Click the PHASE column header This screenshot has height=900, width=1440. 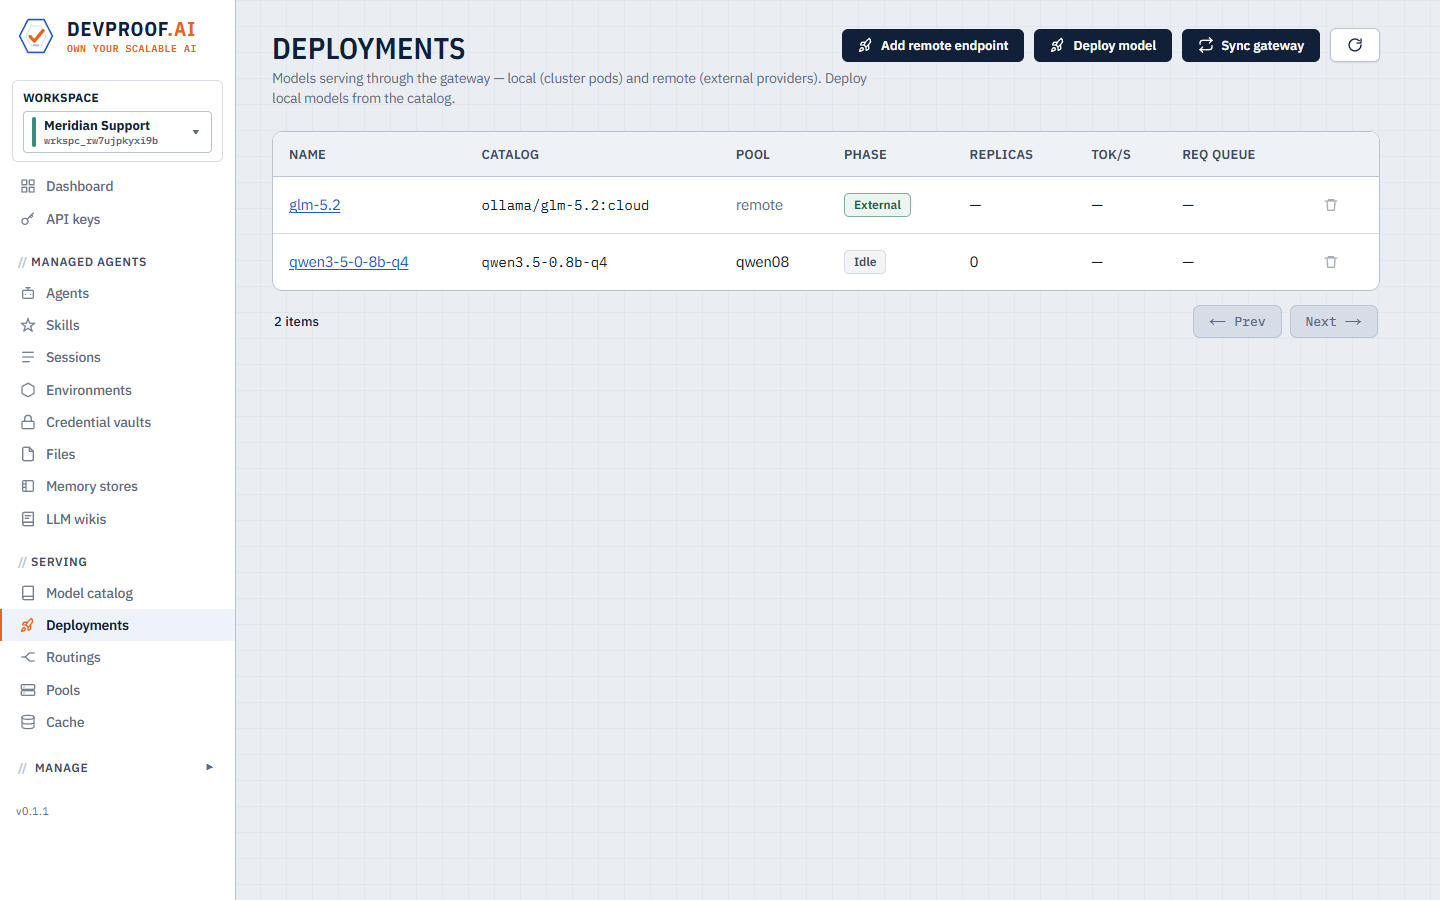865,155
